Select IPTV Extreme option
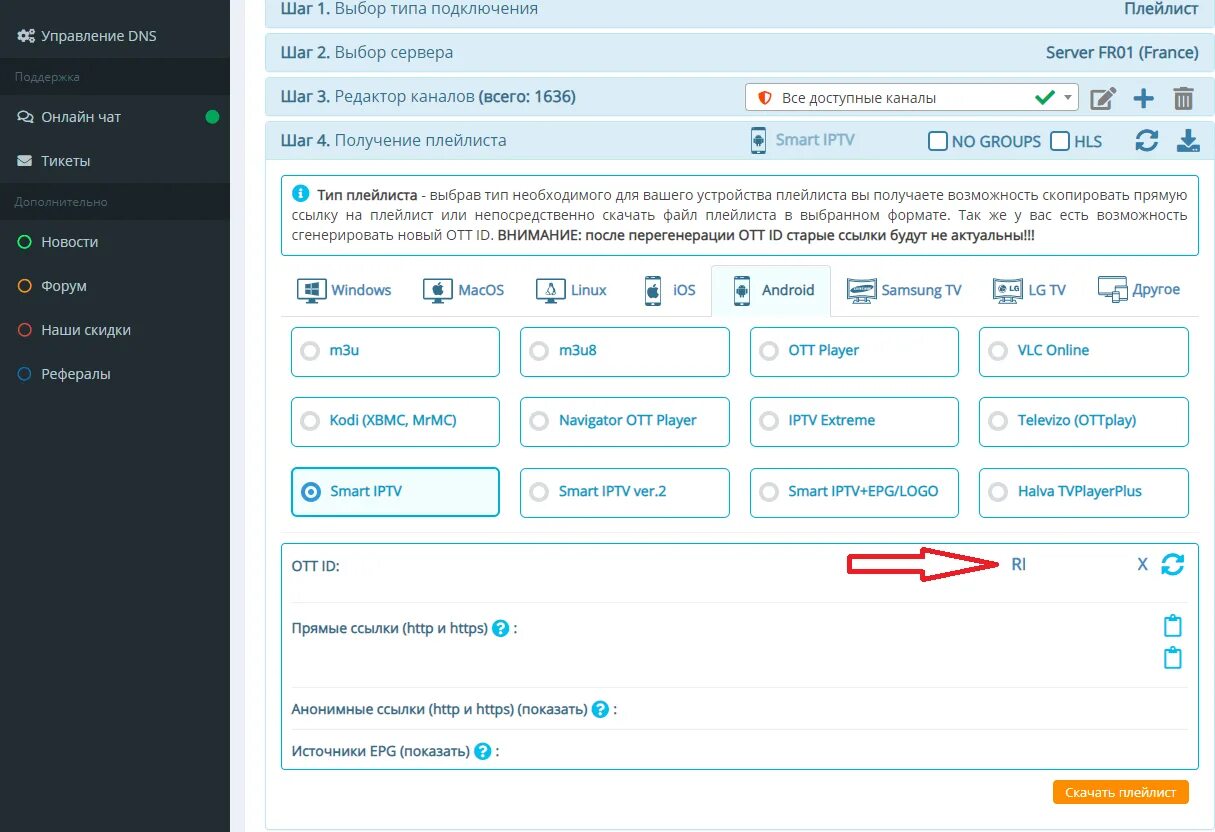This screenshot has height=832, width=1215. (854, 421)
